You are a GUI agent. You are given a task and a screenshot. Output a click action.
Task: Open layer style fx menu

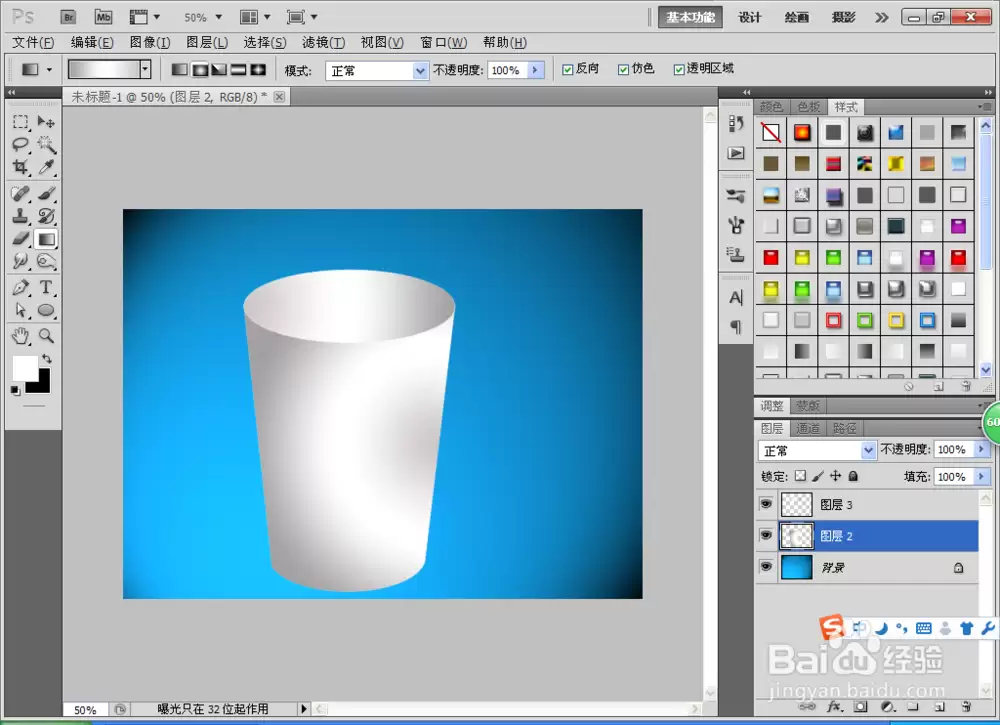coord(834,707)
